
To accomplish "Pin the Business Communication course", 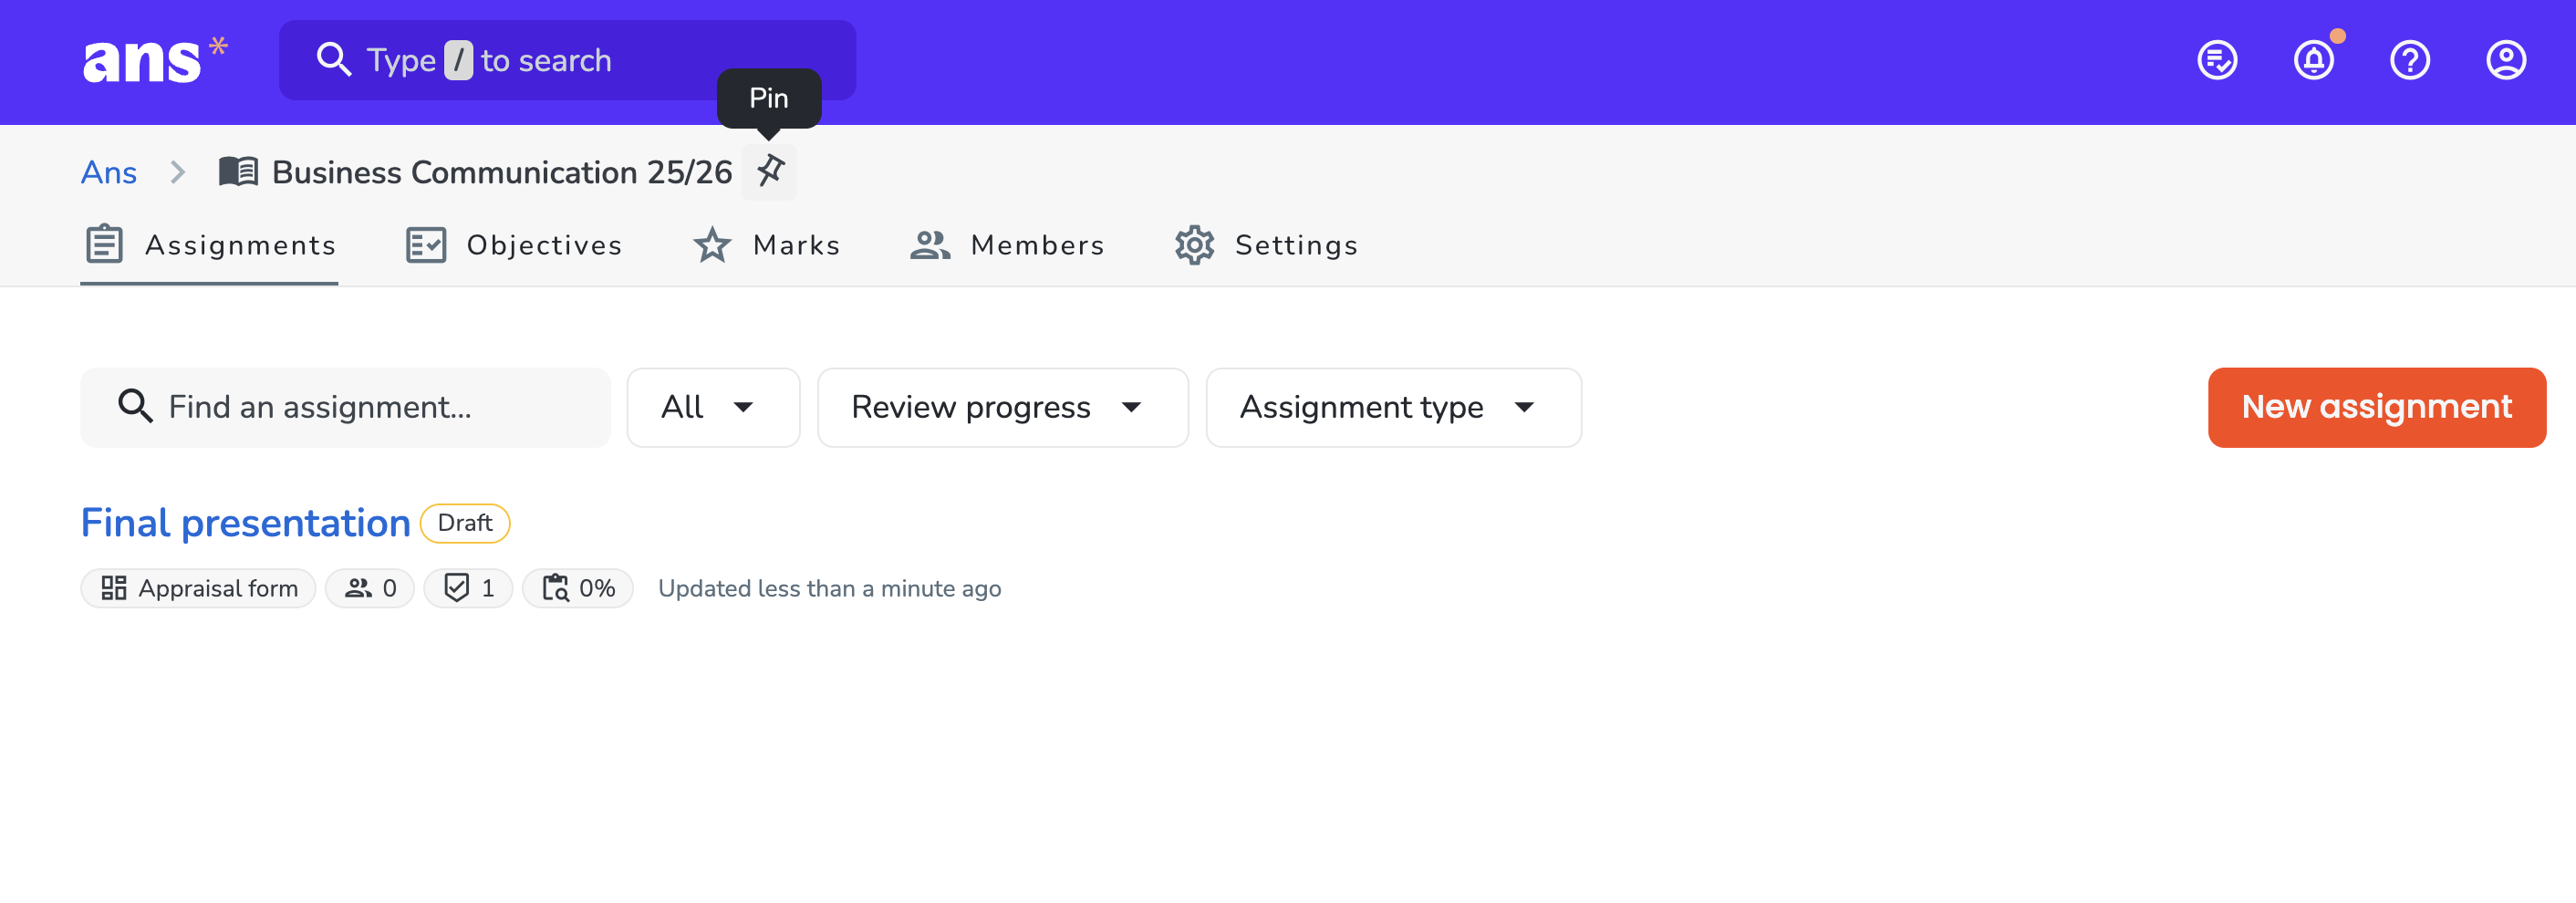I will (769, 172).
